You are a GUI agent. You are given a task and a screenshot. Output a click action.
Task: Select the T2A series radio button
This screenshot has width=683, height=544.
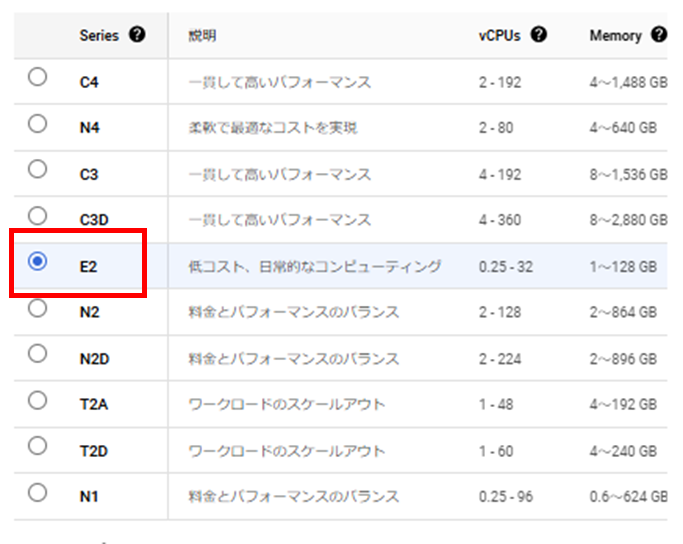(37, 400)
